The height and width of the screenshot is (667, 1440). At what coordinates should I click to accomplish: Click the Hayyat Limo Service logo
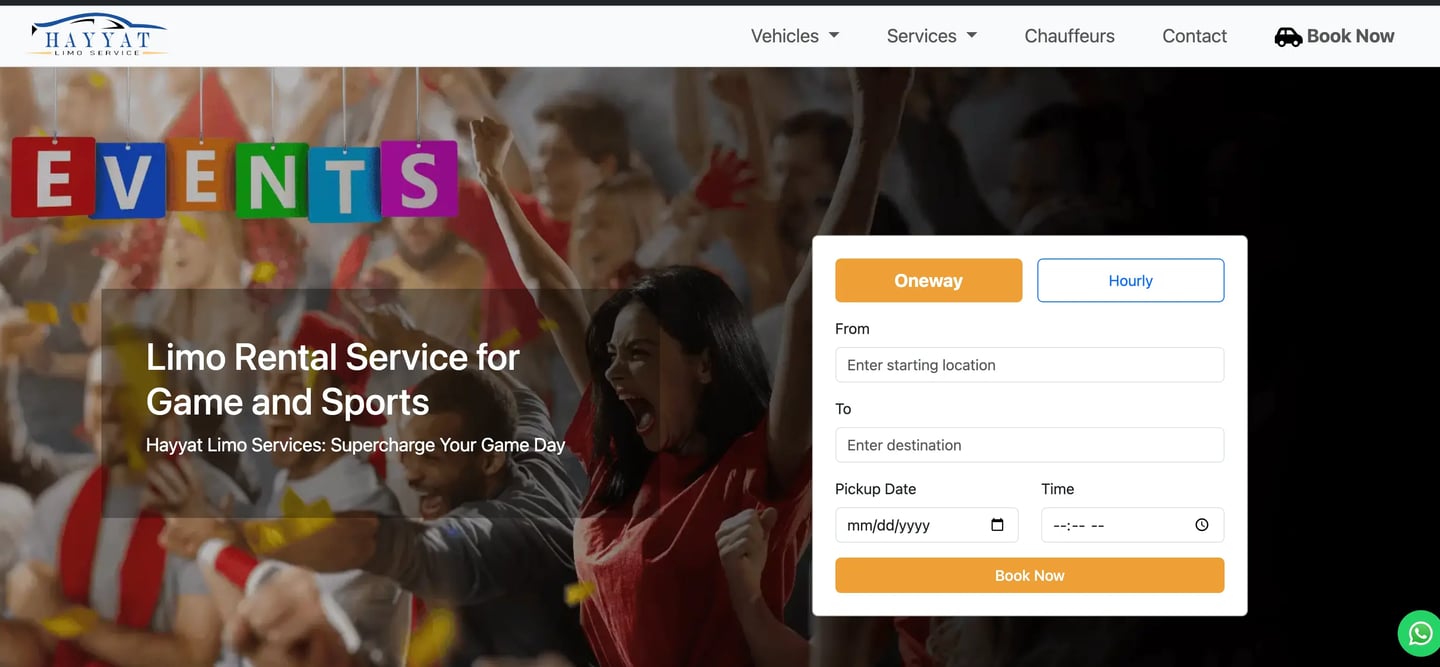(x=98, y=36)
